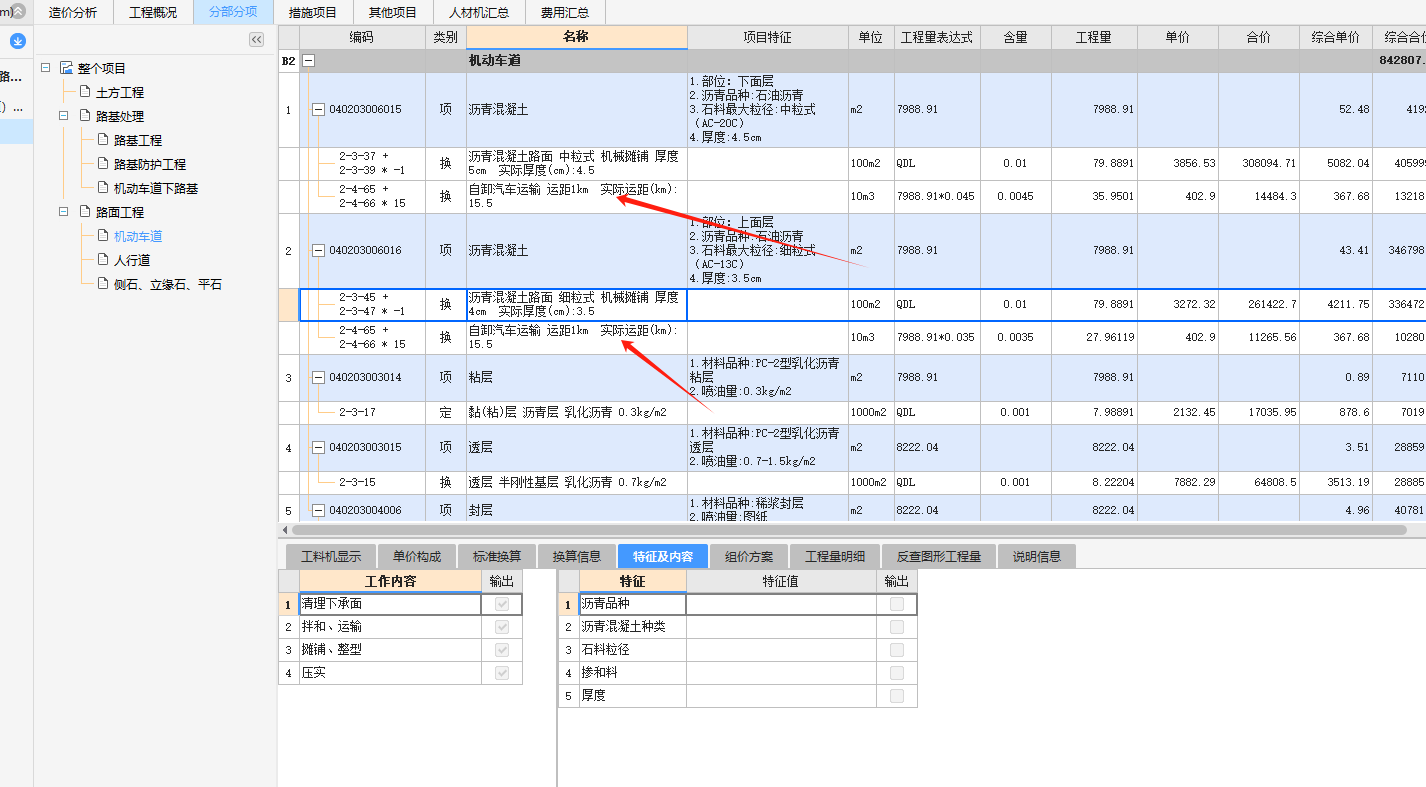This screenshot has height=787, width=1426.
Task: Toggle 输出 checkbox for 掺和料
Action: click(x=897, y=673)
